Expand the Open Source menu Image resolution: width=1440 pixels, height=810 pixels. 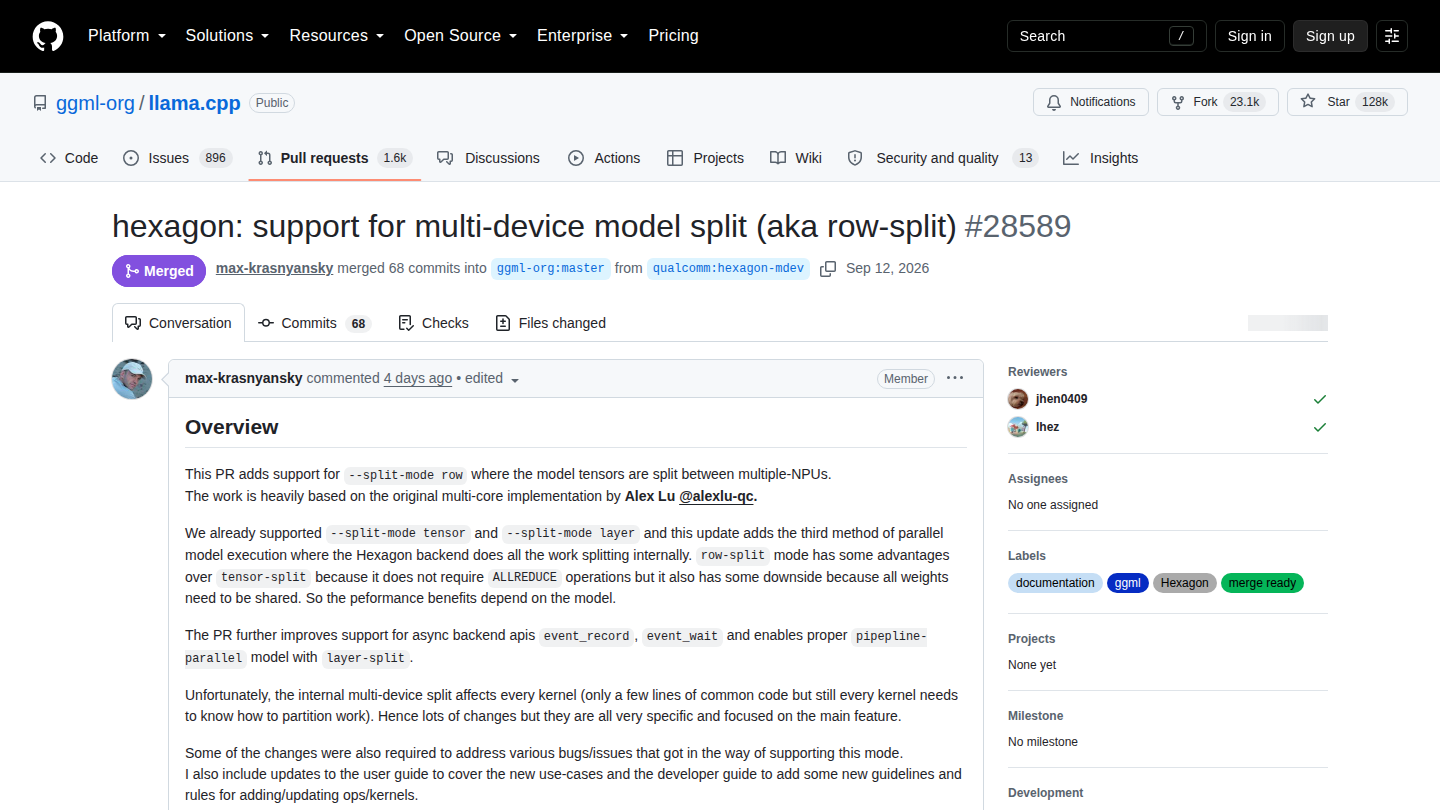460,36
